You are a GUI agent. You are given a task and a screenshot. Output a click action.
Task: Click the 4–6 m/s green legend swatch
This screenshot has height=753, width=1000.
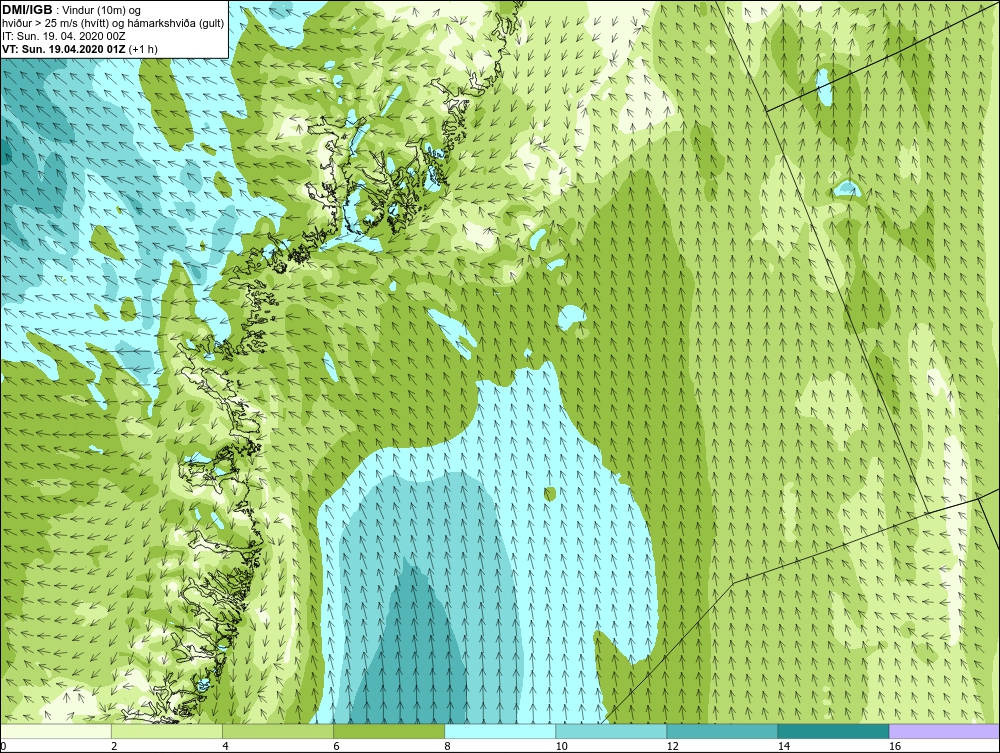[278, 731]
